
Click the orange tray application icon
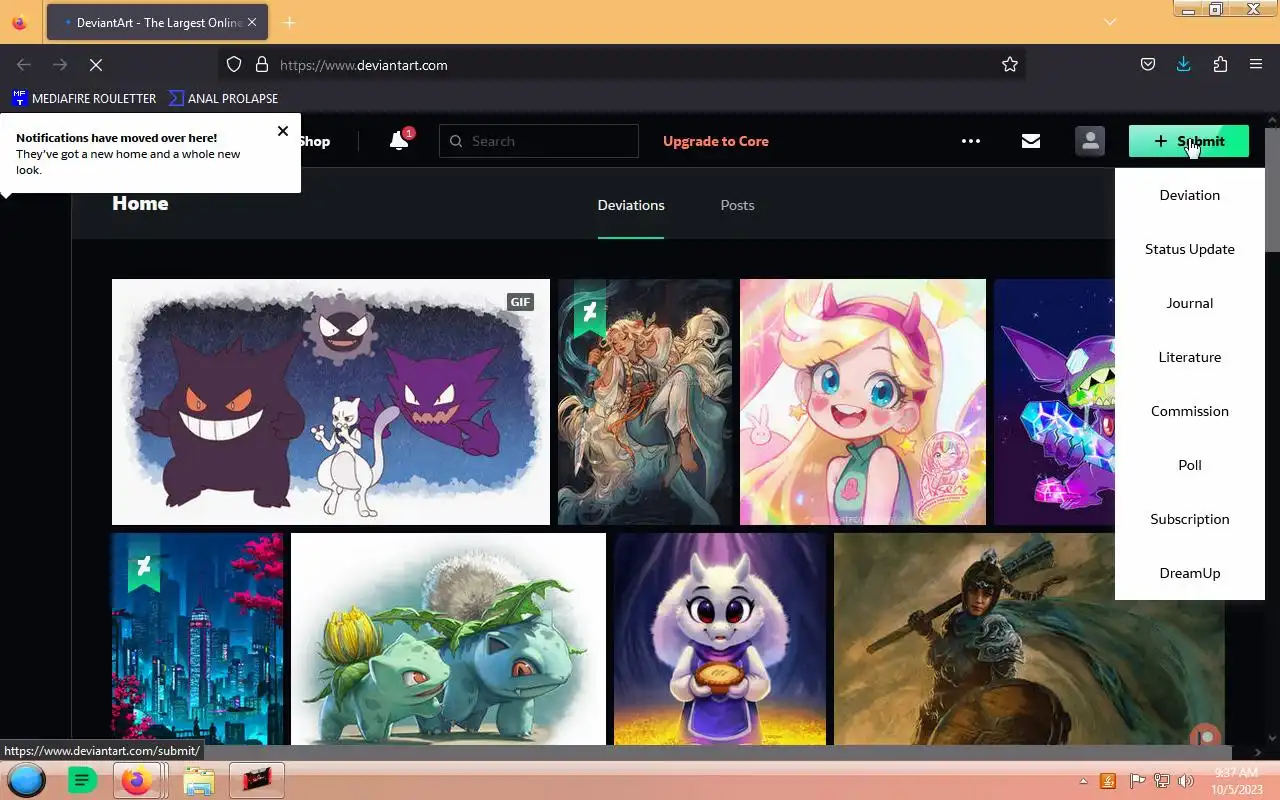1108,781
